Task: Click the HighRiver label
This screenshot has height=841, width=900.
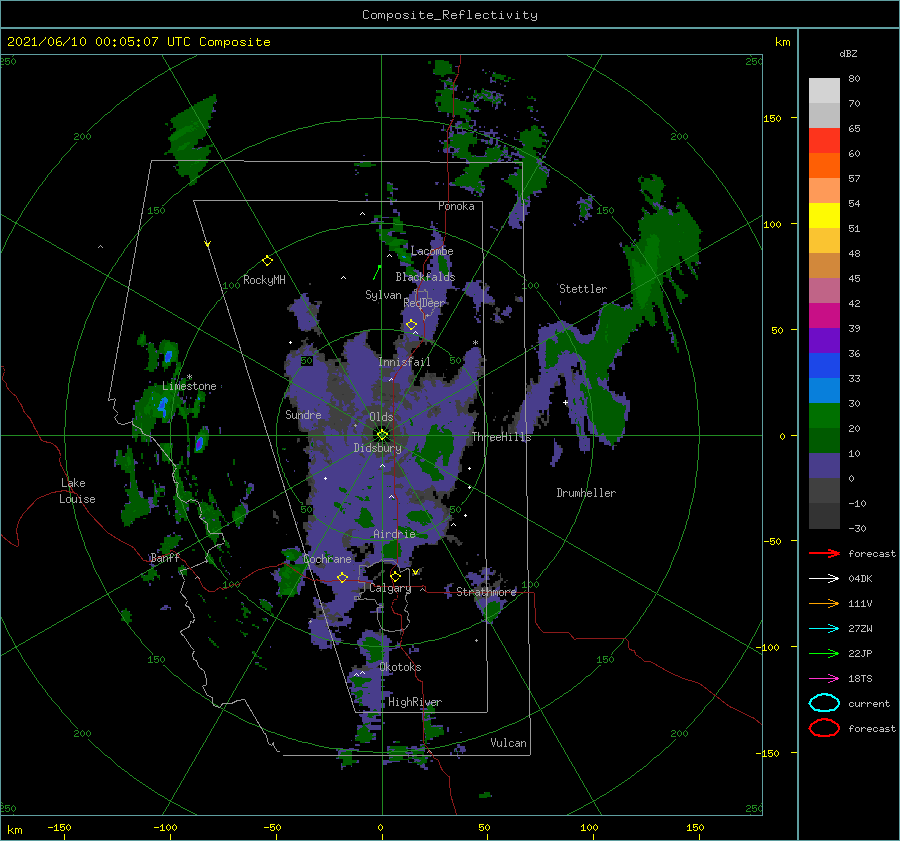Action: tap(415, 702)
